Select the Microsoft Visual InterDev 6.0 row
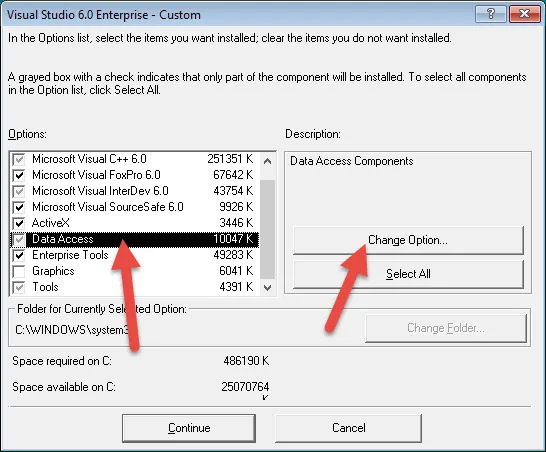 tap(135, 191)
